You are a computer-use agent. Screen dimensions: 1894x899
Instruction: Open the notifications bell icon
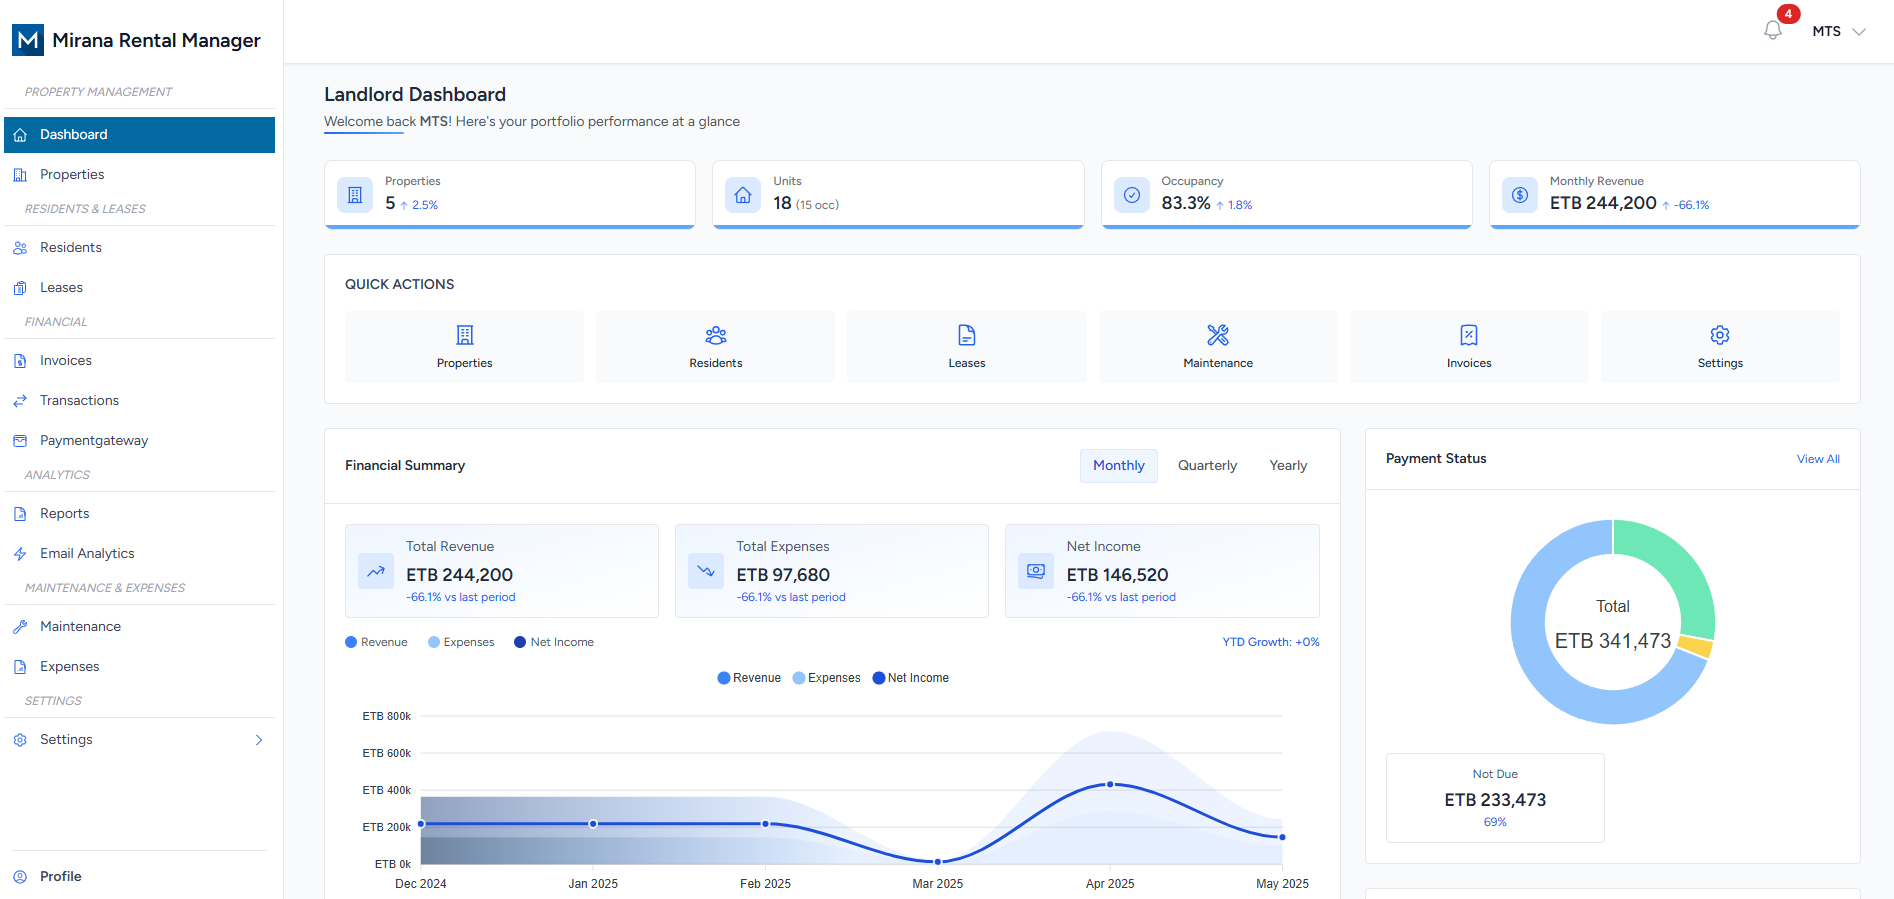(x=1773, y=31)
